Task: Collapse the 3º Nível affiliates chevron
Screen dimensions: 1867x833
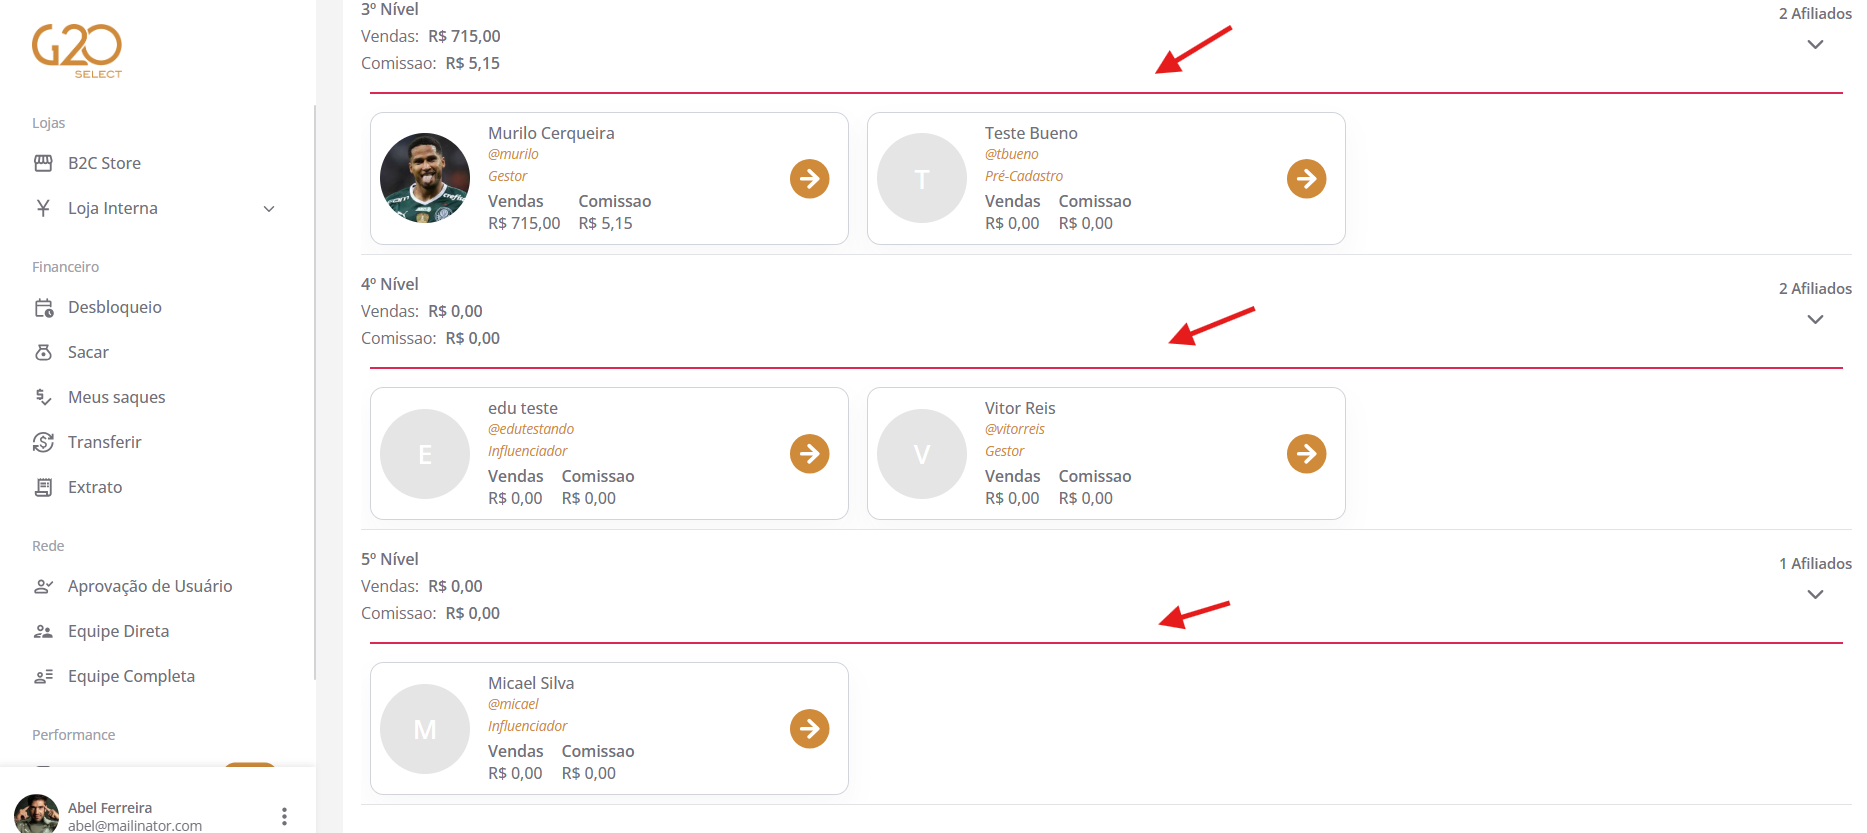Action: (1815, 45)
